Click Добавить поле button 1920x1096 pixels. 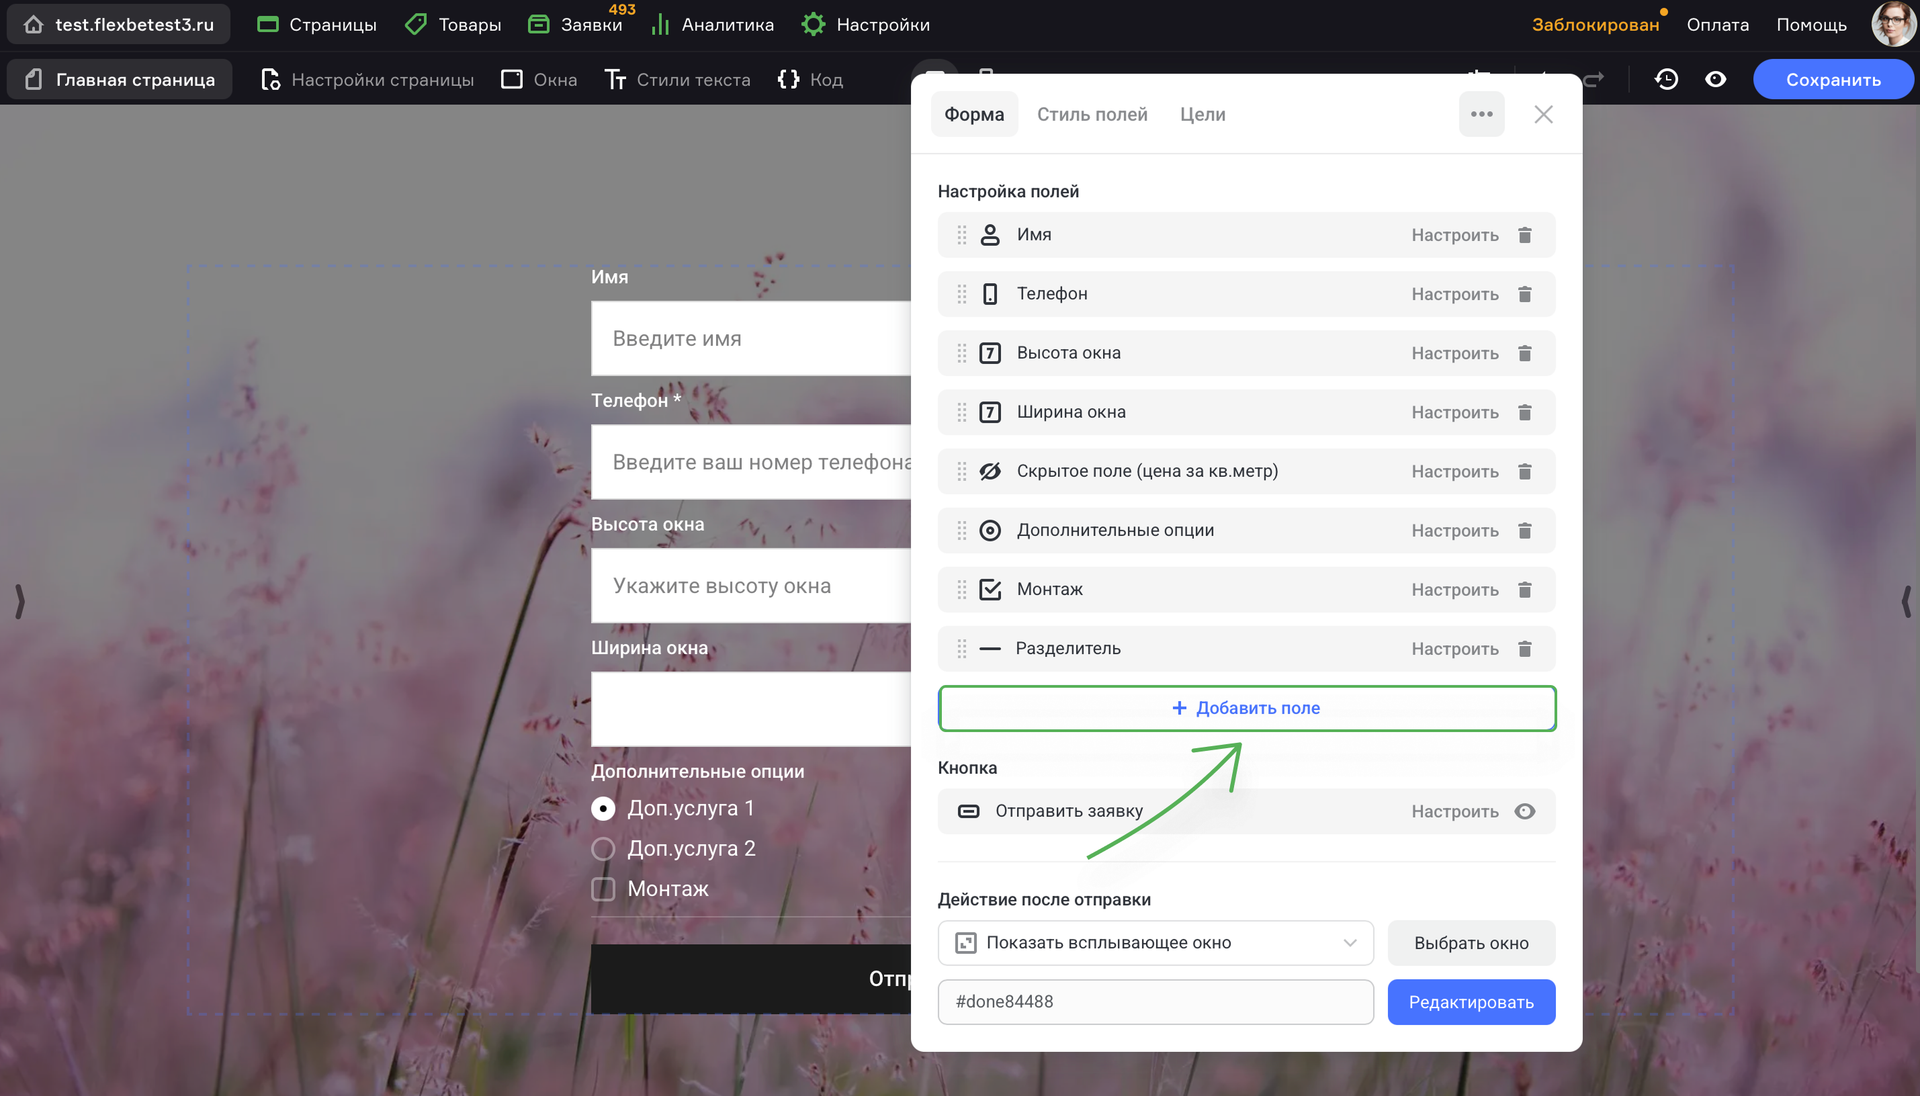(1246, 708)
